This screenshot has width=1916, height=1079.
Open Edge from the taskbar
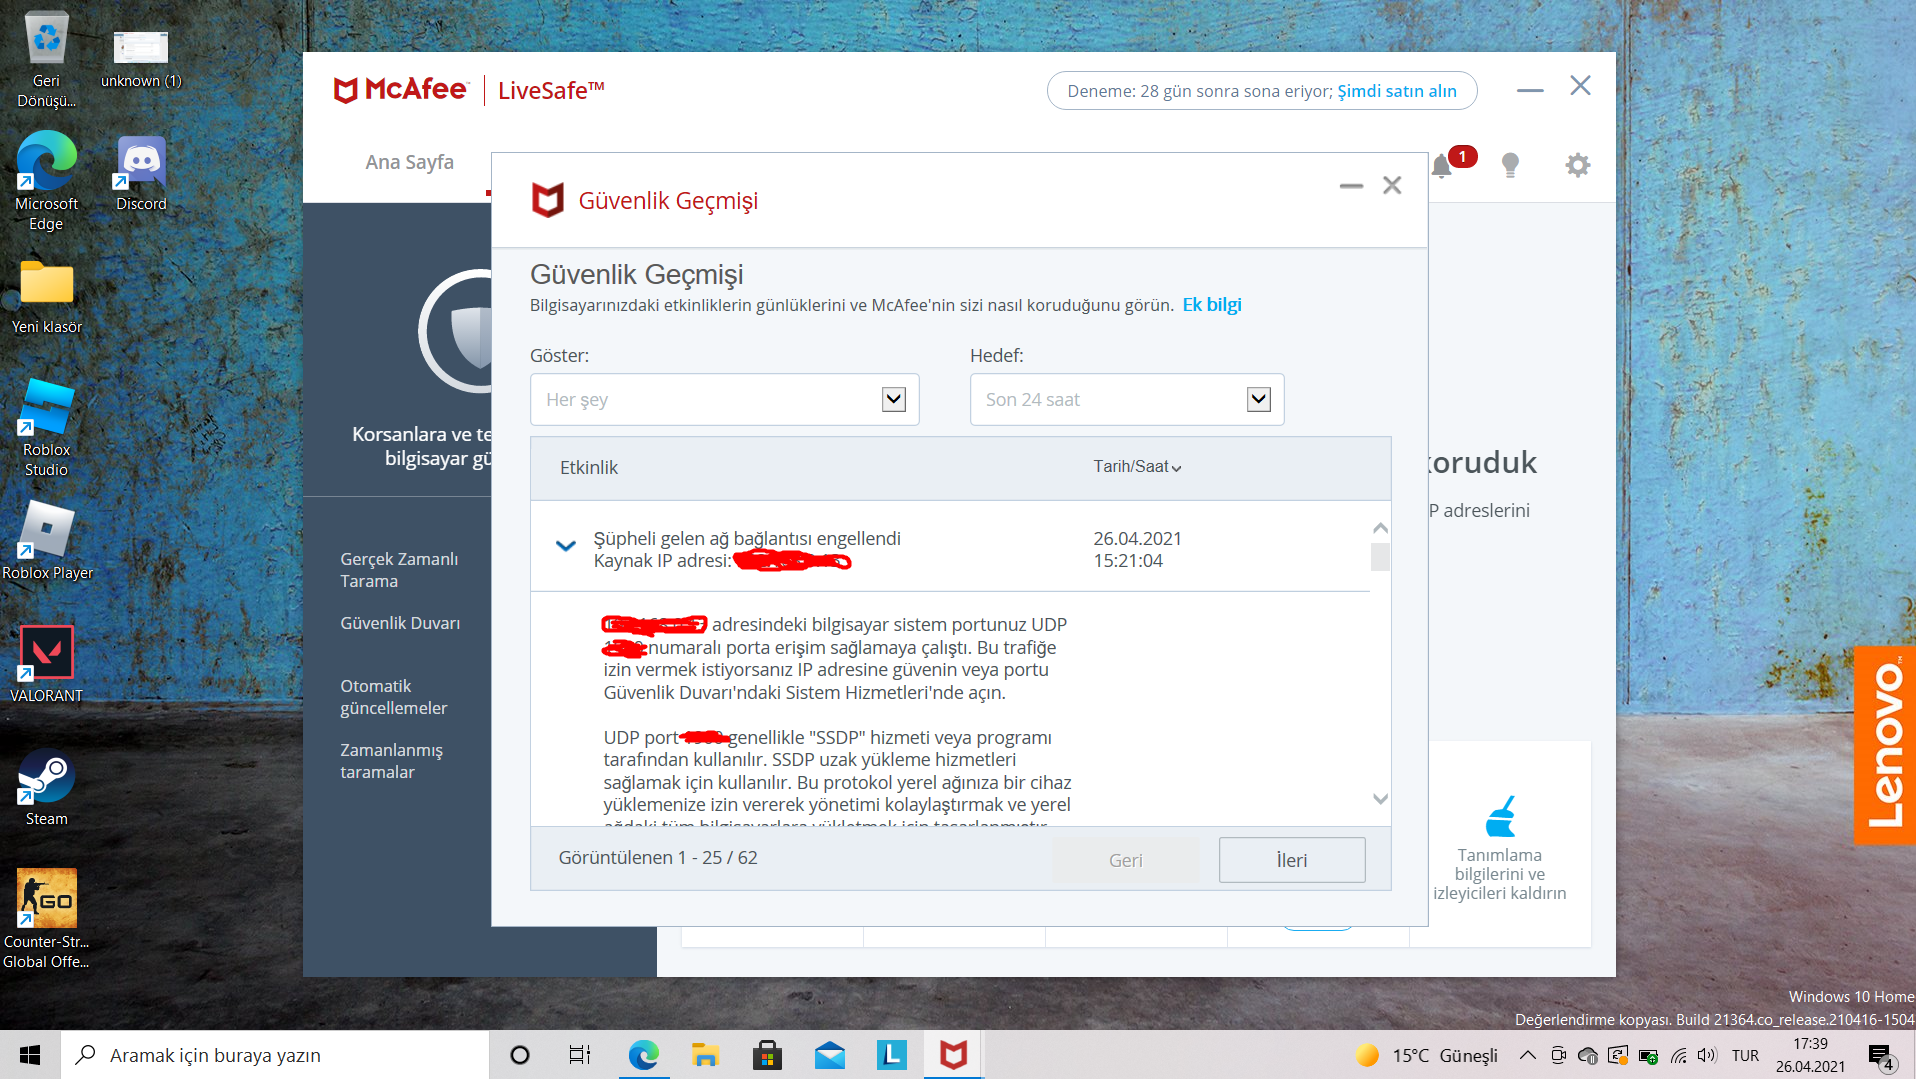click(x=643, y=1055)
